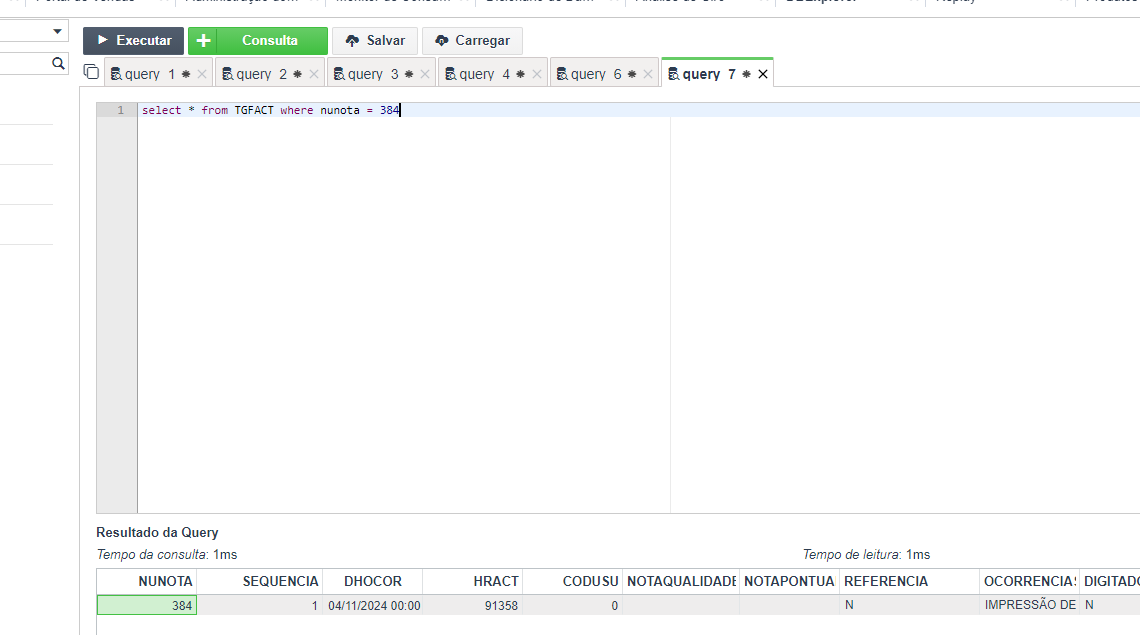Click the copy-tabs icon left of query 1
Screen dimensions: 1140x635
(x=91, y=72)
